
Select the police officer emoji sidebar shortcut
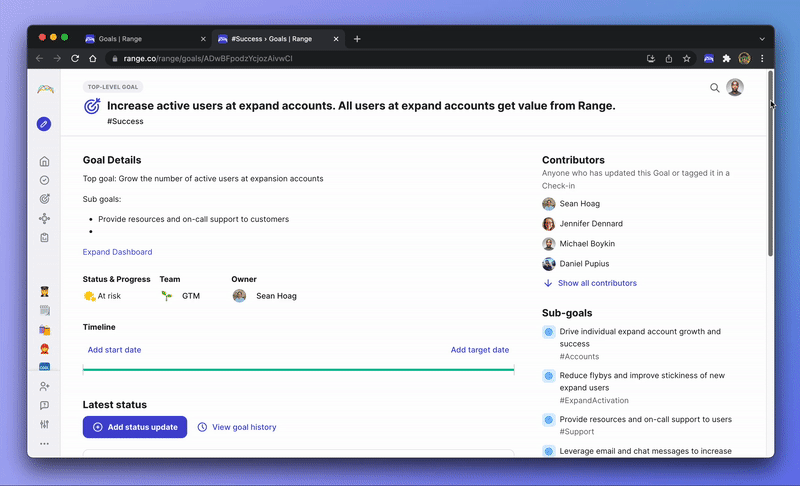click(44, 292)
